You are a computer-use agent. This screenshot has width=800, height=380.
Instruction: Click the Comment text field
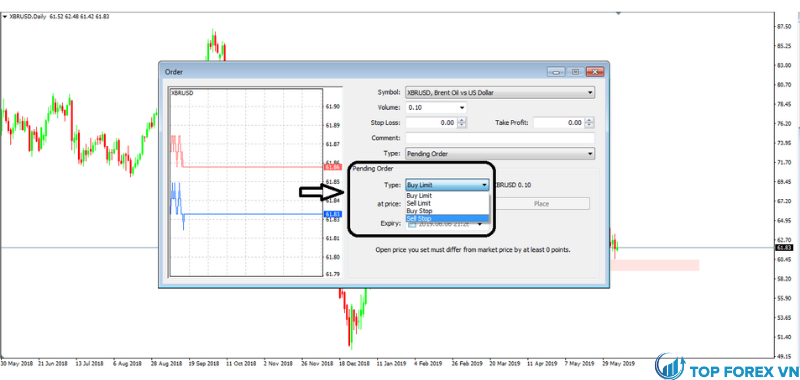click(x=500, y=138)
